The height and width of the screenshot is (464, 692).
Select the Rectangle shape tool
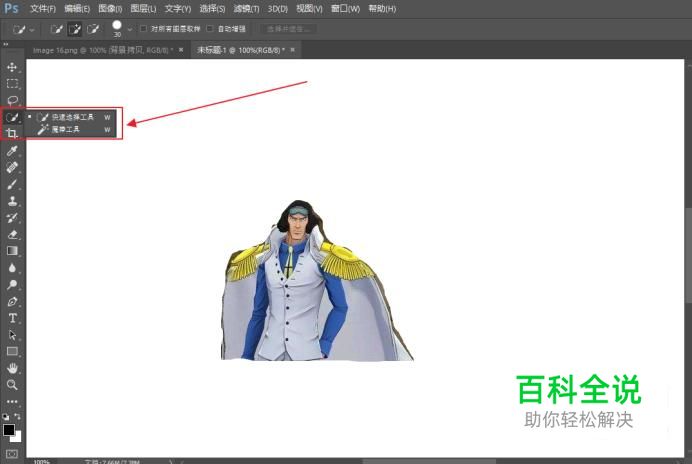pos(12,351)
